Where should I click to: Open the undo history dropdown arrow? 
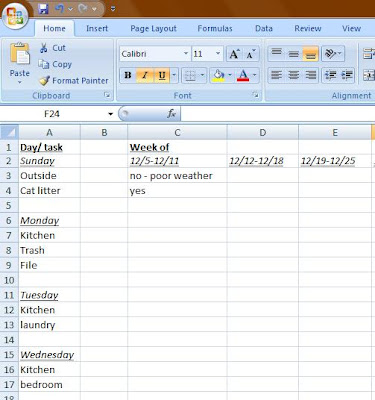(x=70, y=9)
